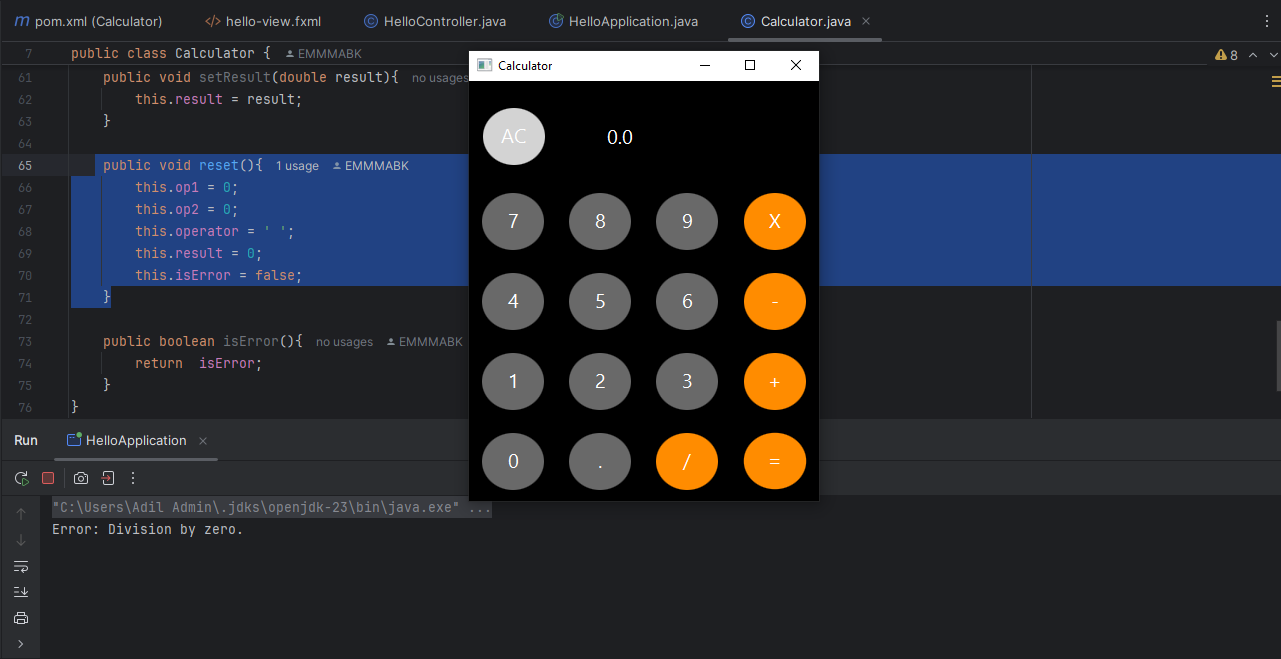
Task: Click scroll to end of console icon
Action: (x=21, y=592)
